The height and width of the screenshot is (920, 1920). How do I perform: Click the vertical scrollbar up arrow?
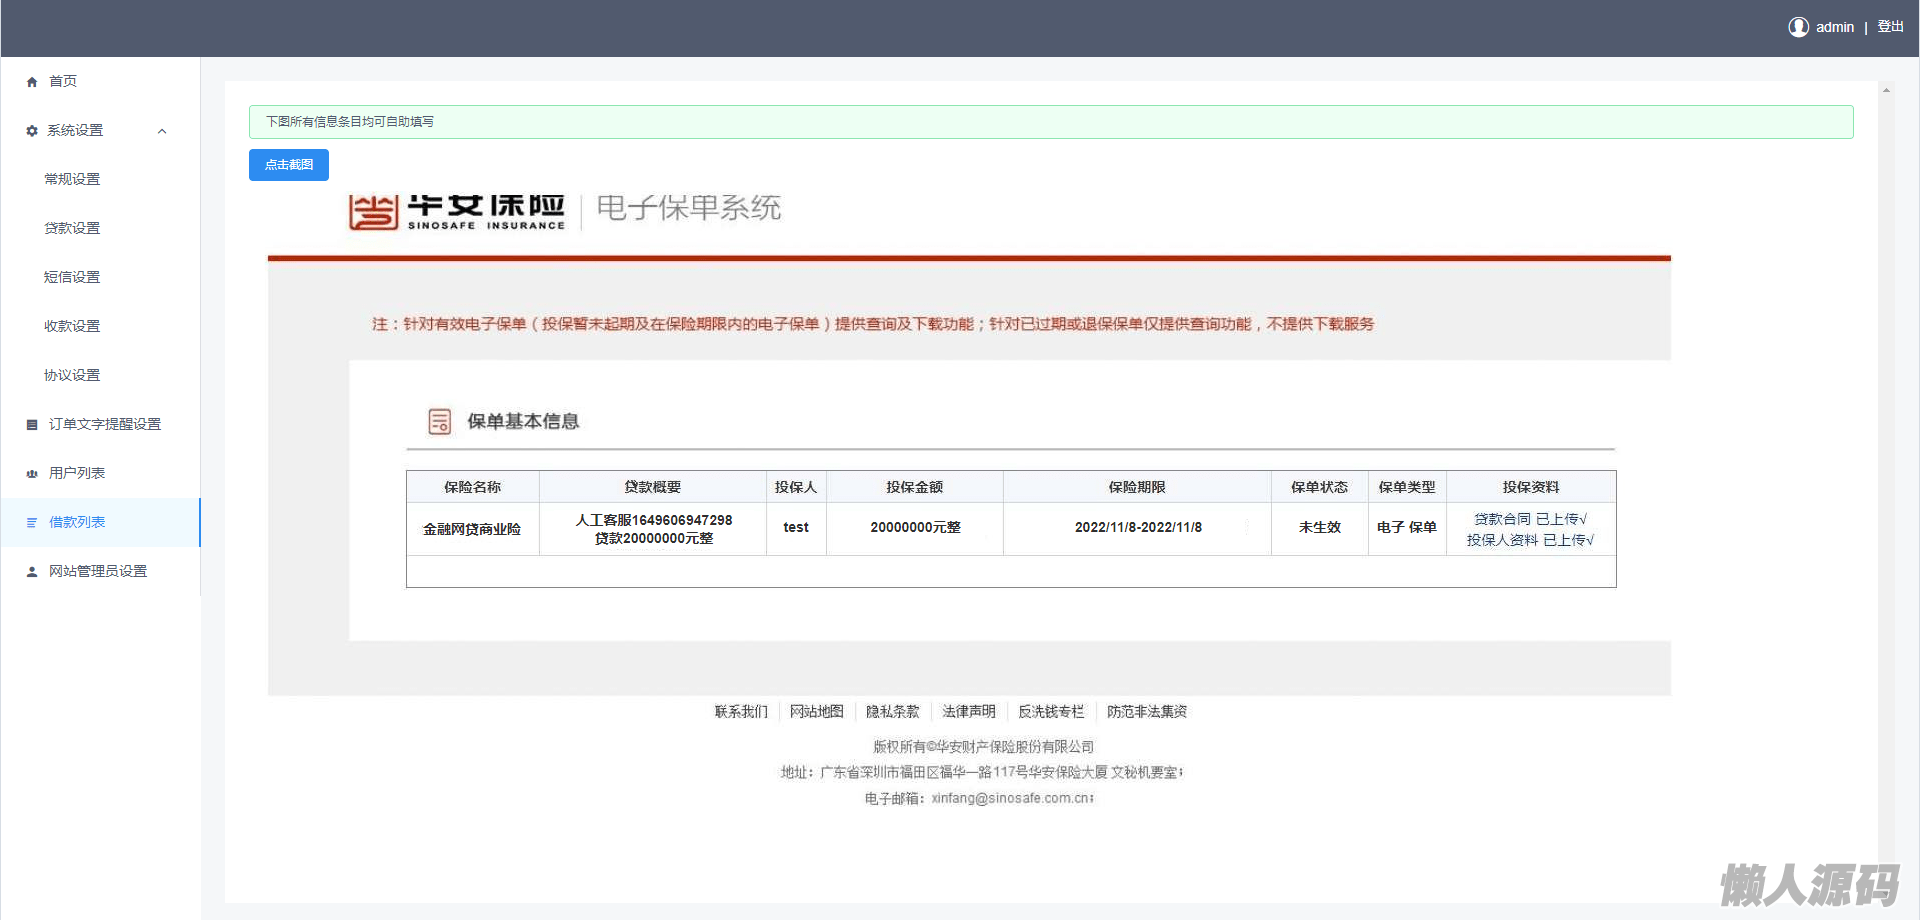pos(1886,91)
